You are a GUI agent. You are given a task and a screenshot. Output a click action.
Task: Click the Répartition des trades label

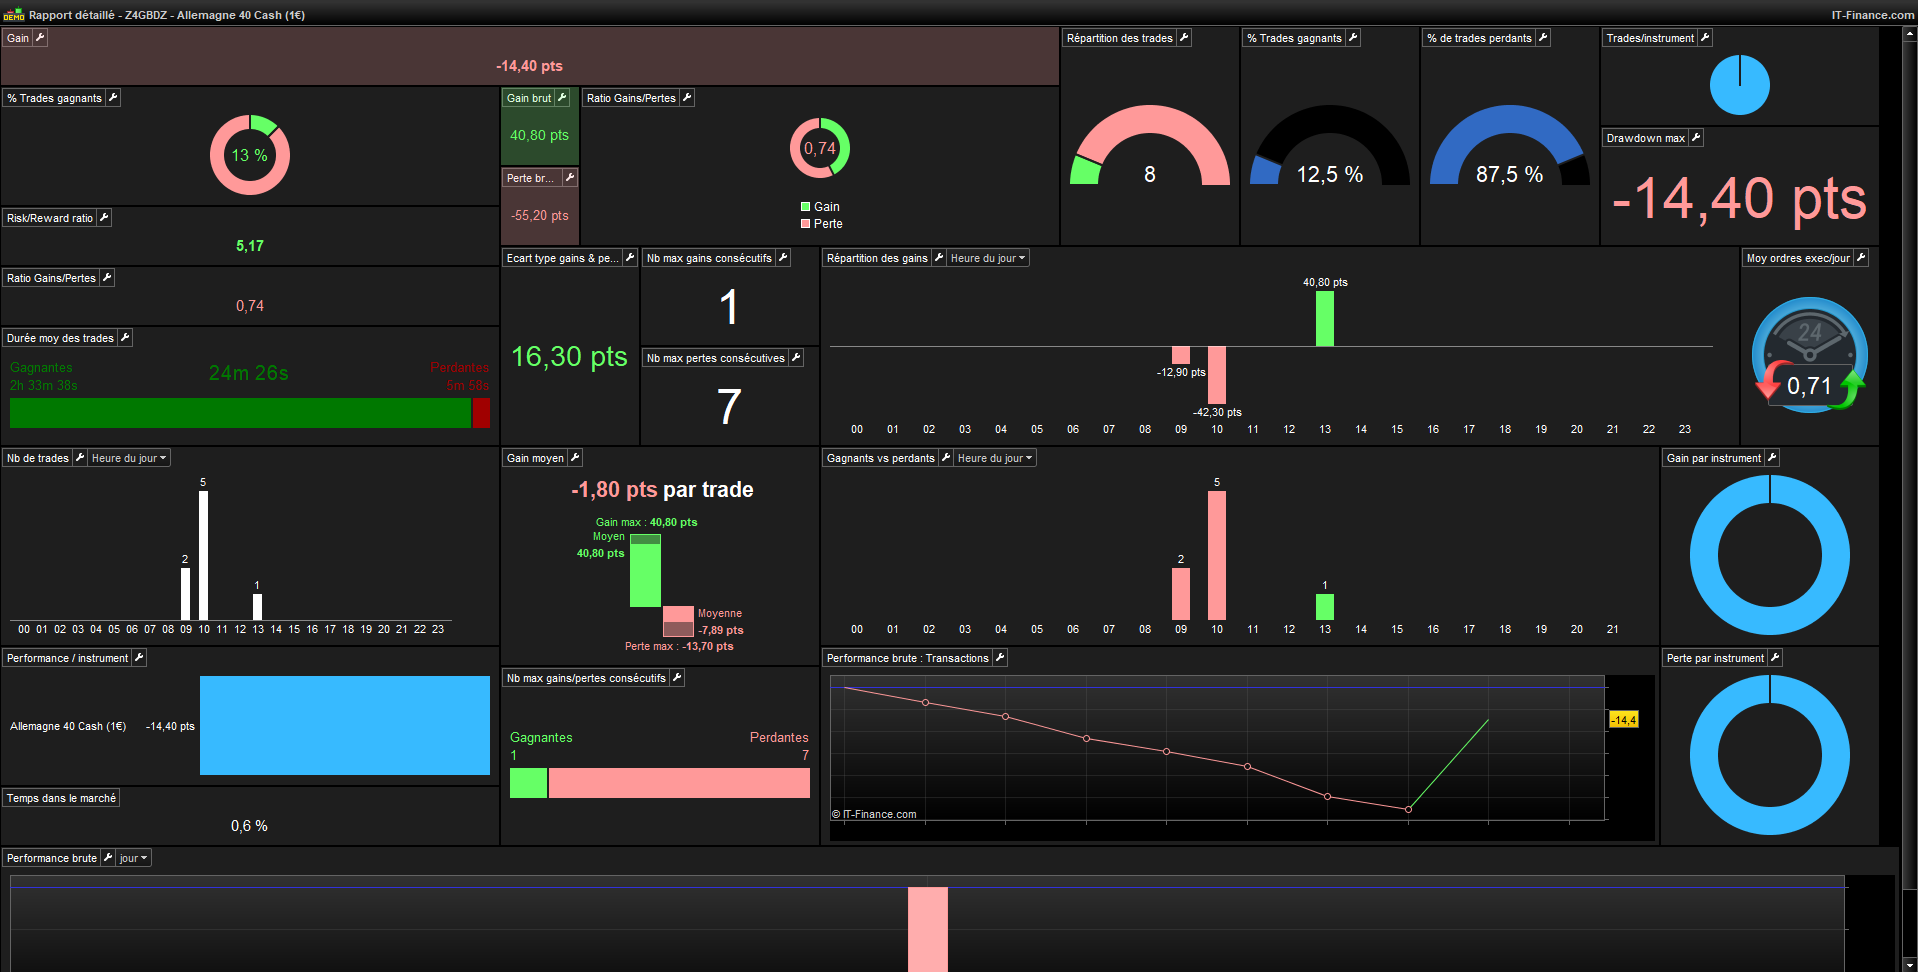[1119, 38]
